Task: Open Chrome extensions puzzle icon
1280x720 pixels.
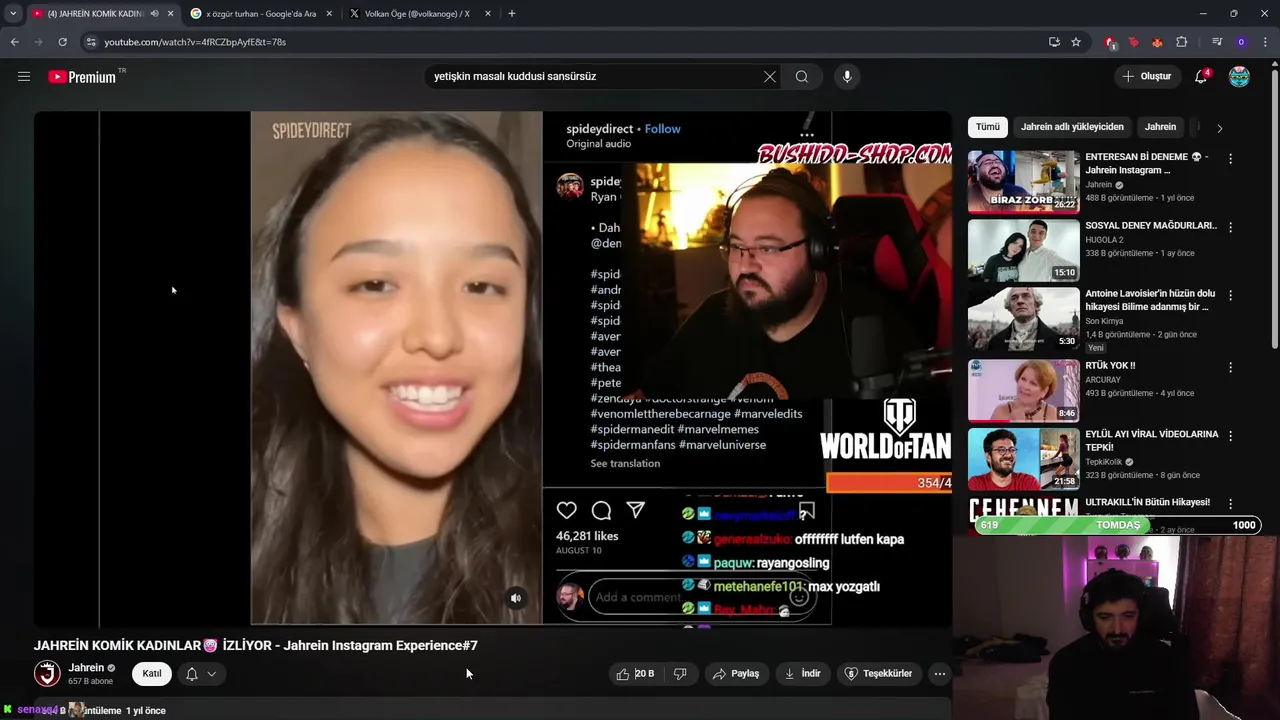Action: click(1182, 42)
